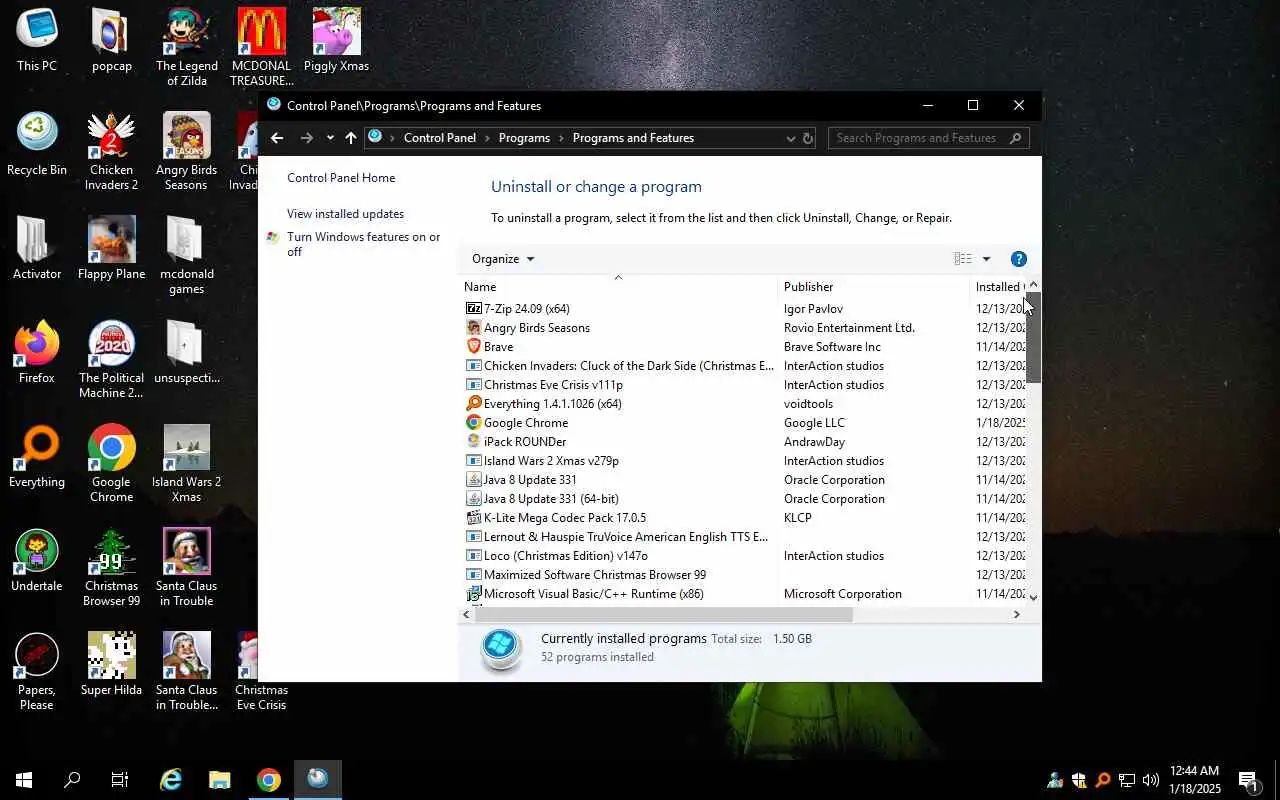Open View installed updates link

click(345, 214)
